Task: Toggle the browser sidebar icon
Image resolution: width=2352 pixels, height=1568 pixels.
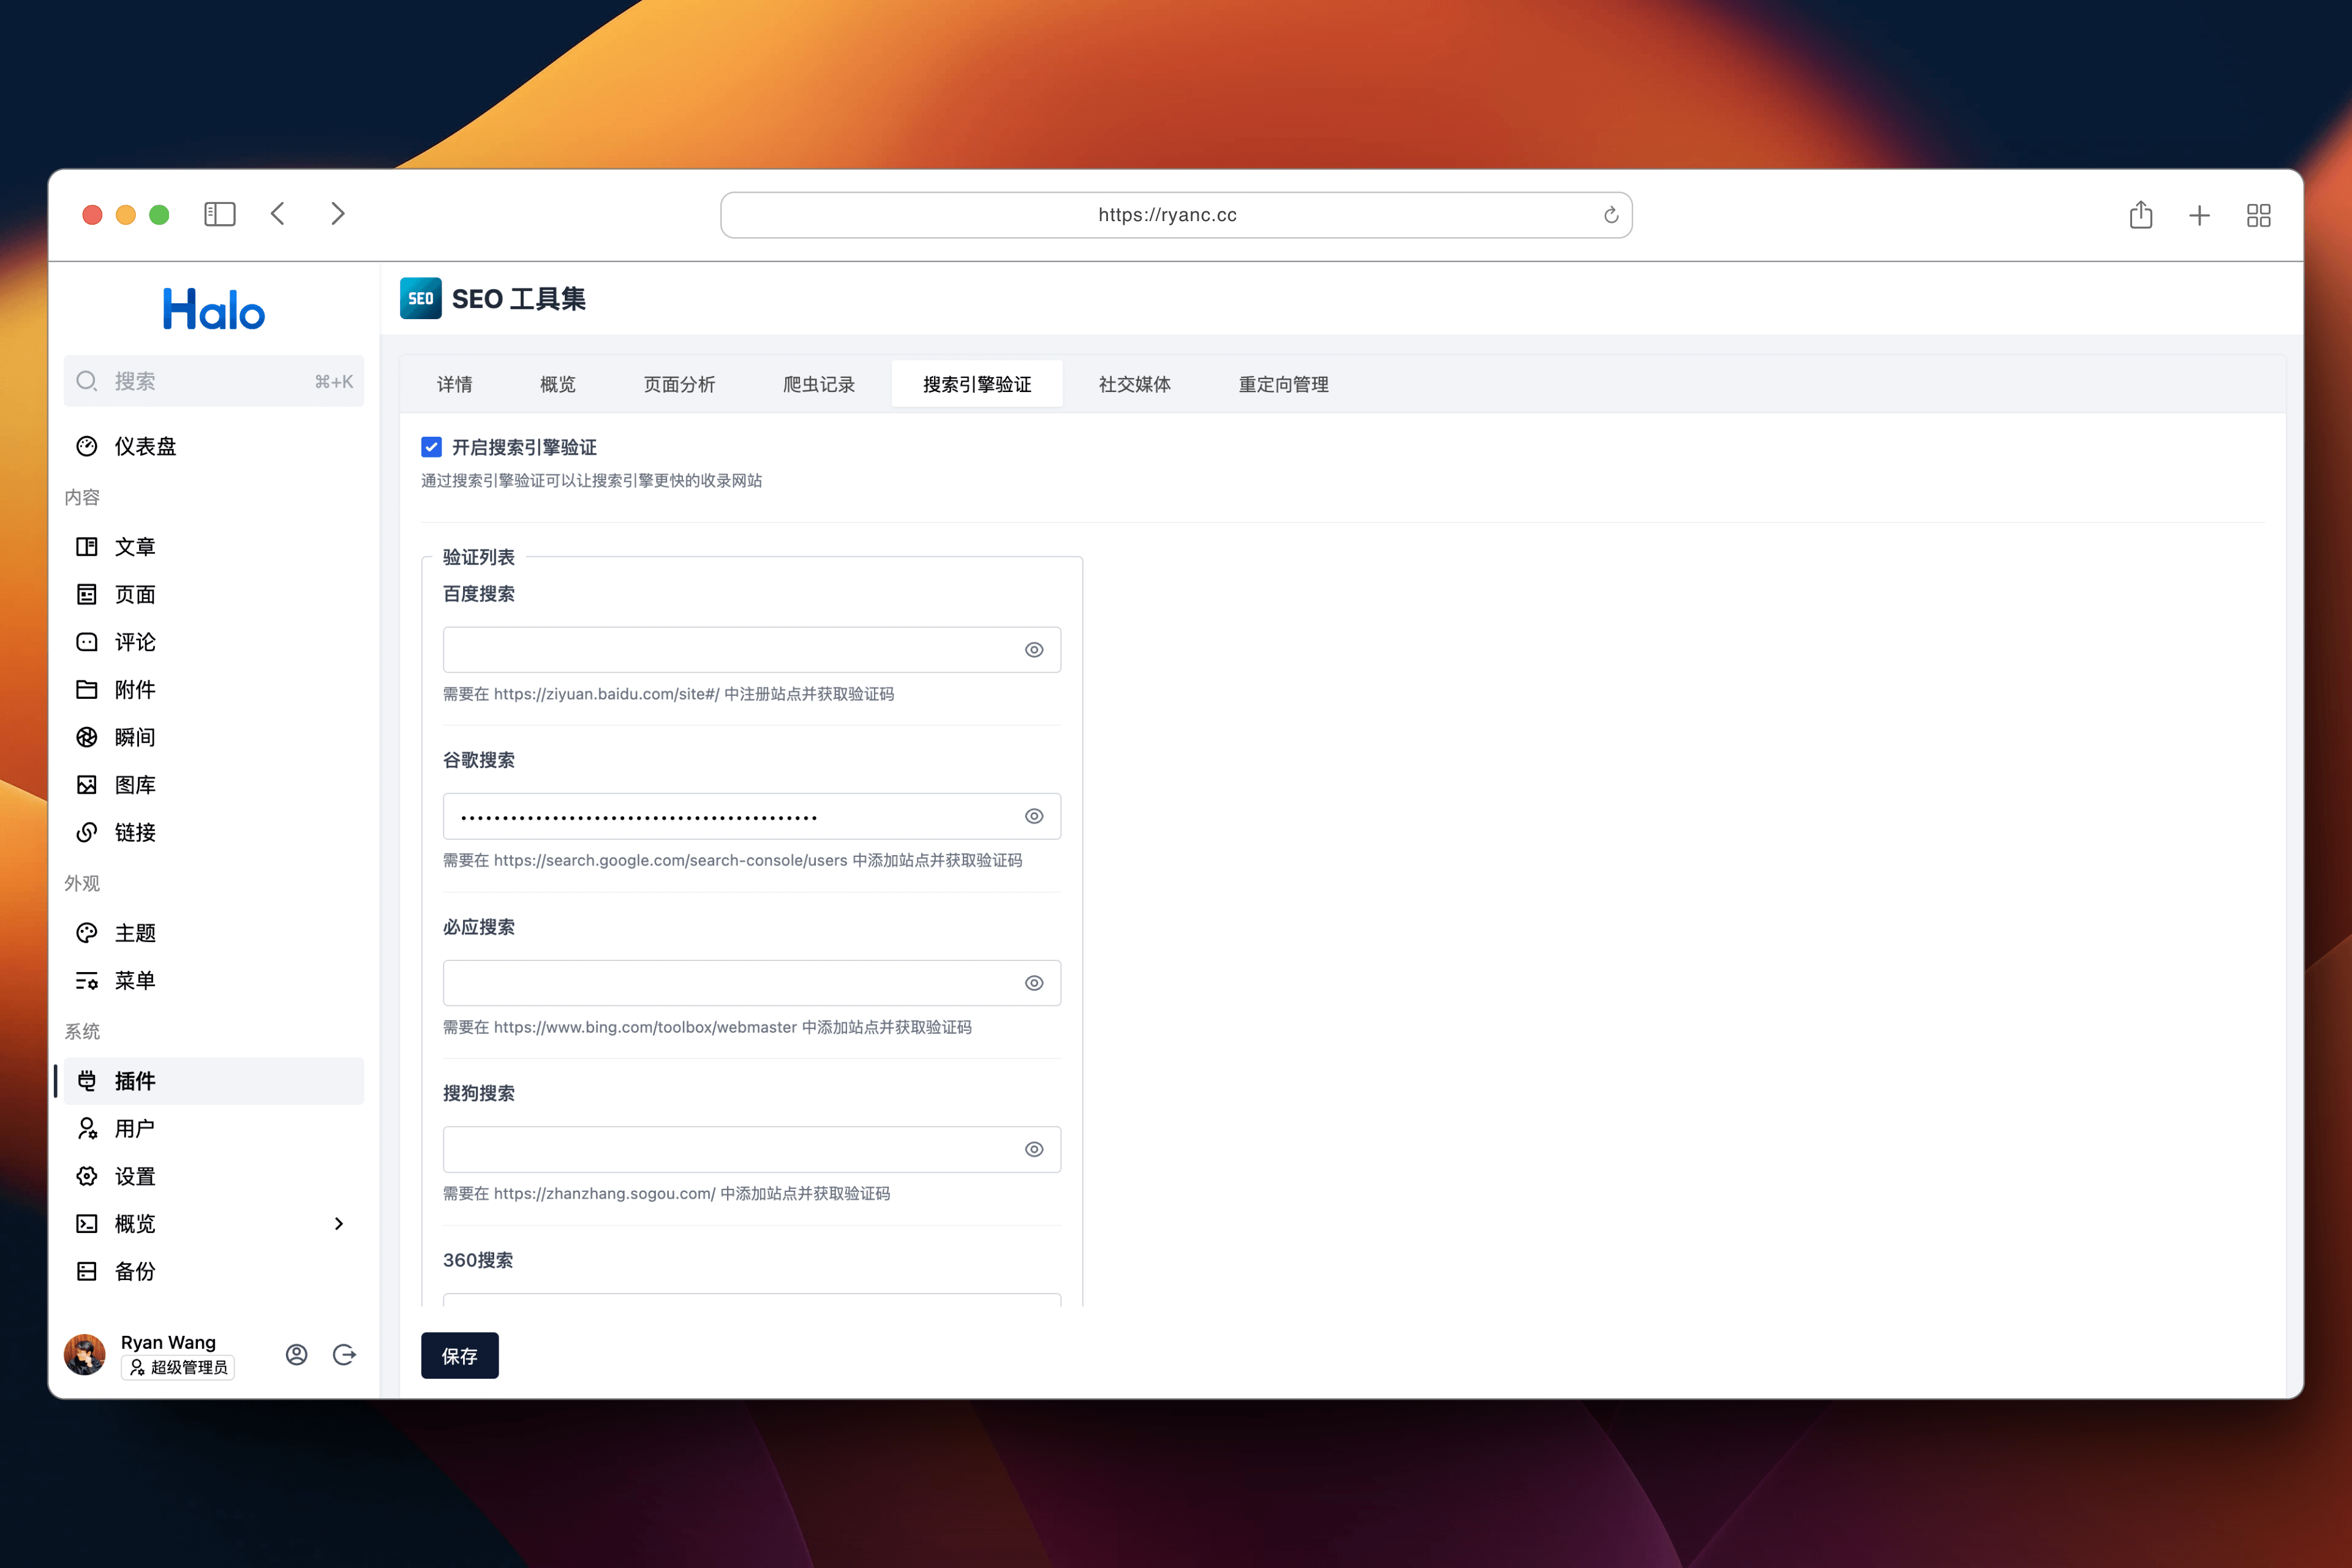Action: pyautogui.click(x=219, y=214)
